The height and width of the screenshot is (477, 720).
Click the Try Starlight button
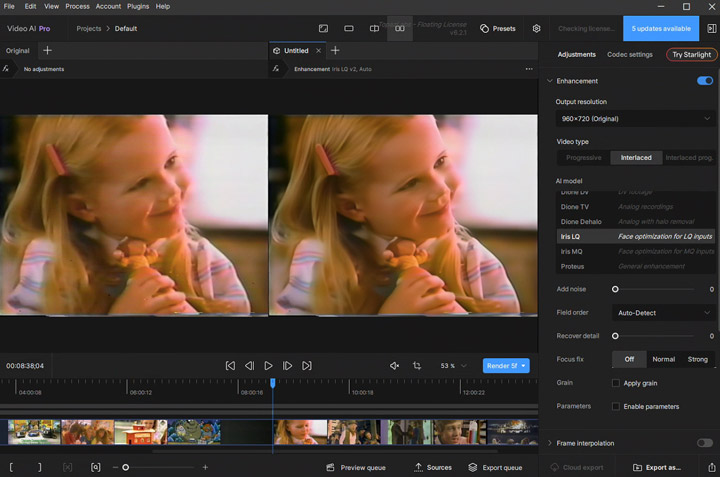click(x=692, y=54)
